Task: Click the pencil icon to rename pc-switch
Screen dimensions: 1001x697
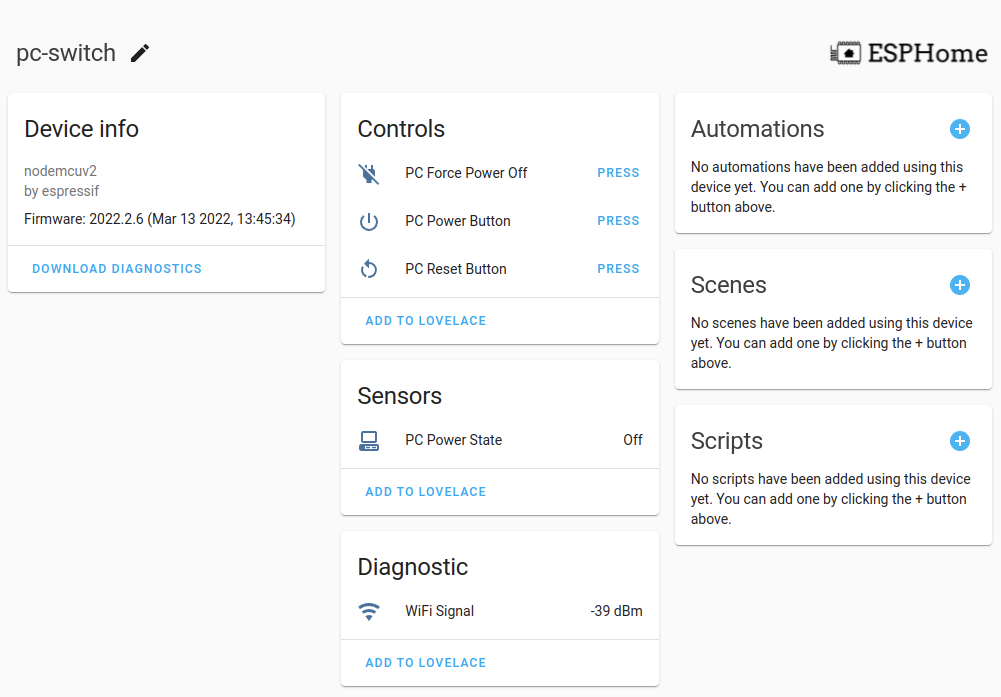Action: tap(140, 53)
